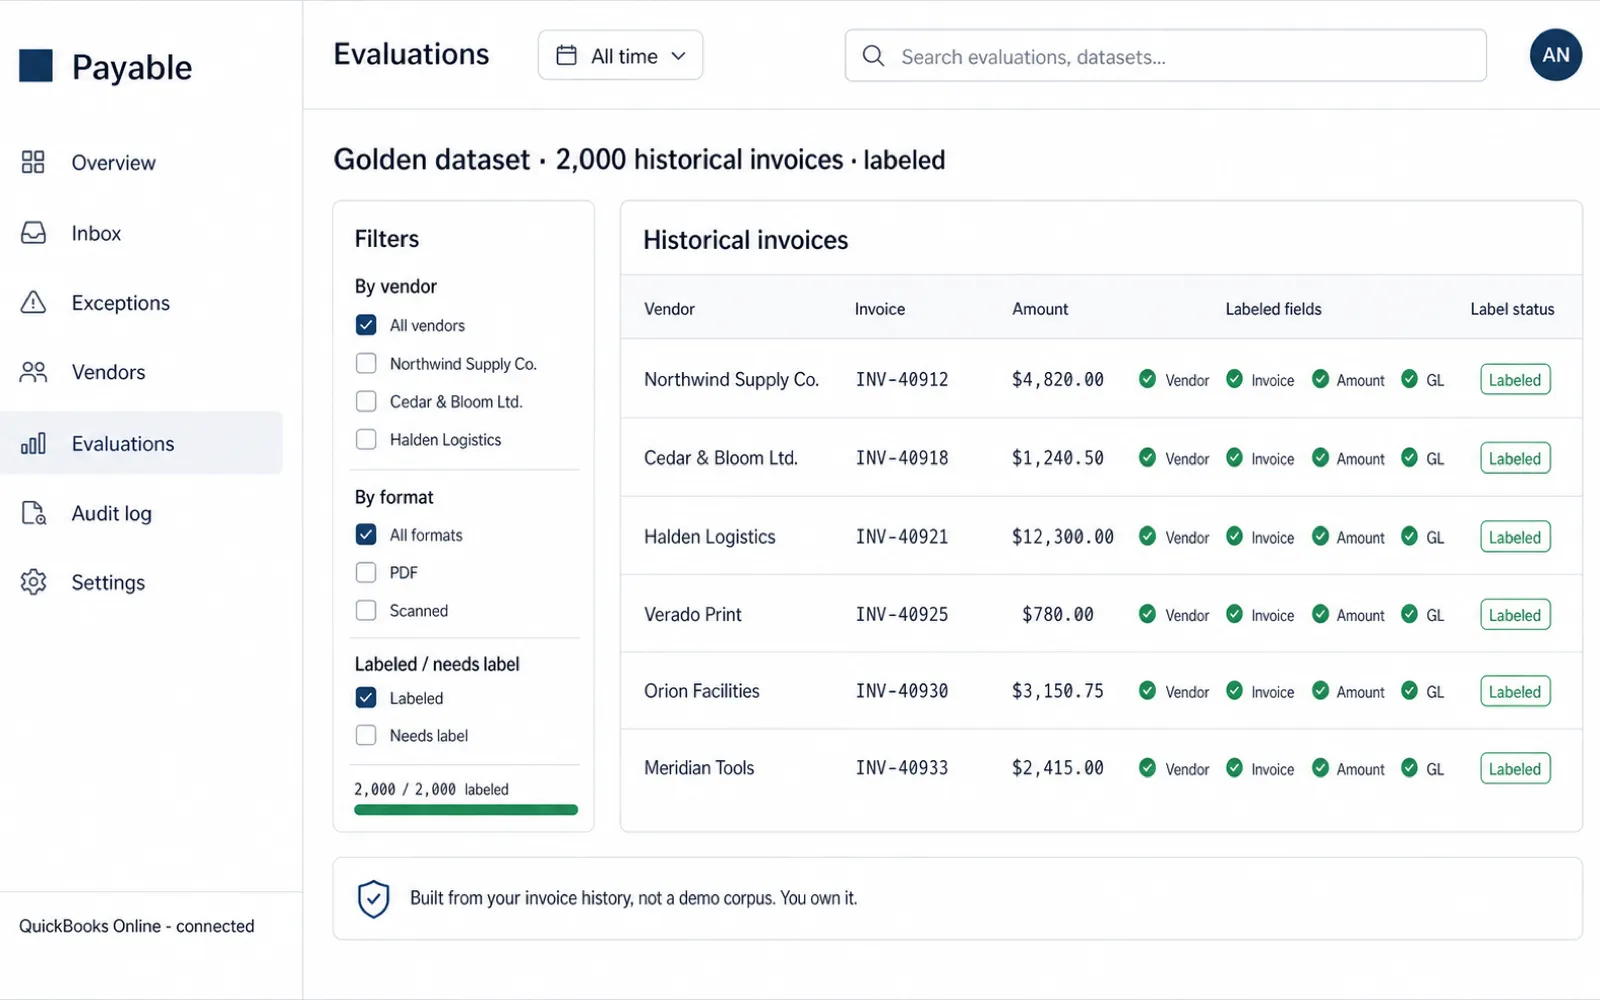Click the shield checkmark icon in banner
Viewport: 1600px width, 1000px height.
pos(373,899)
